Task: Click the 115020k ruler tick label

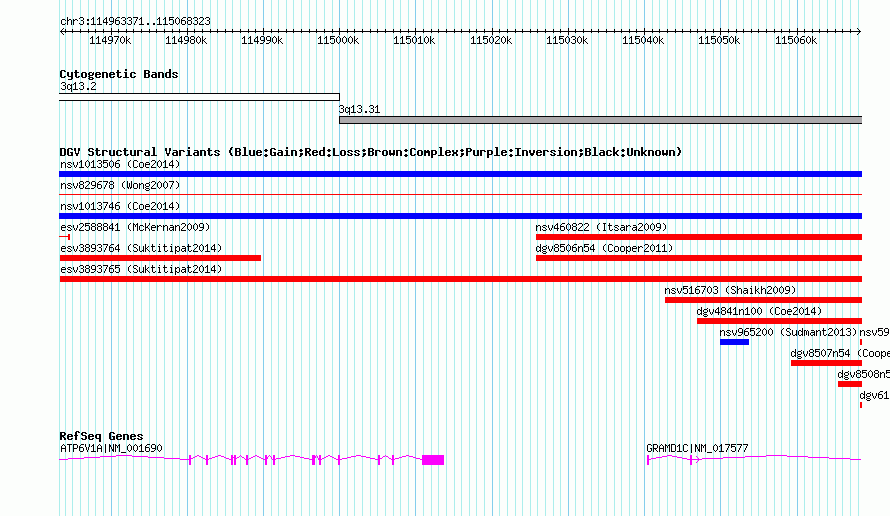Action: 491,40
